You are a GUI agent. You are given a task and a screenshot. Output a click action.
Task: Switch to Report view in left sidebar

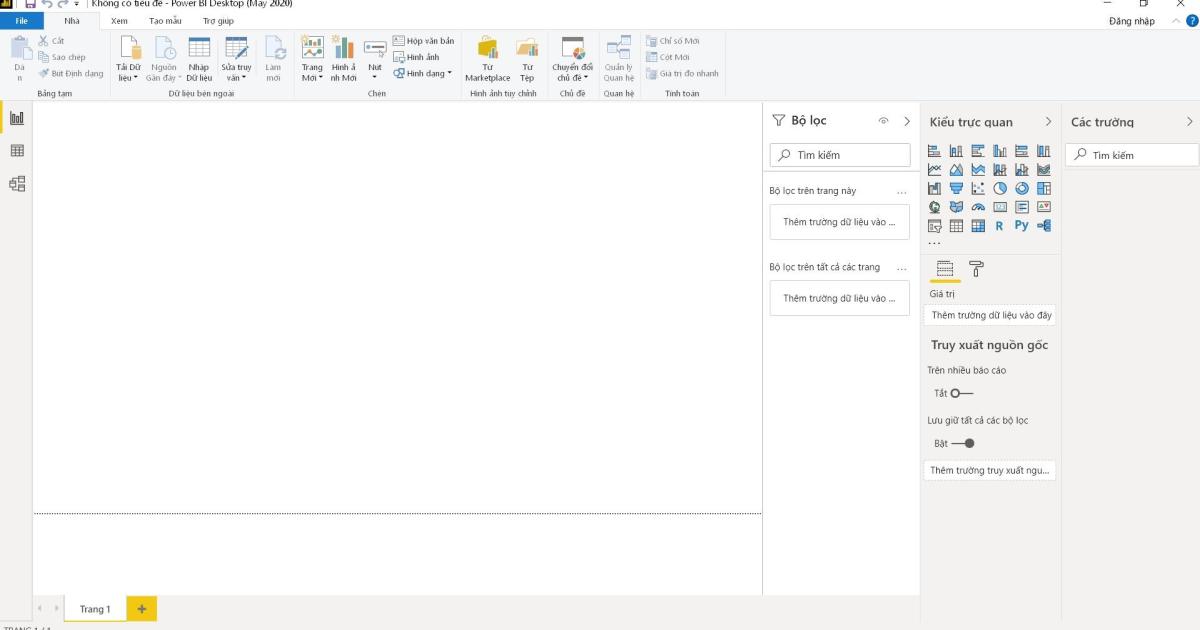tap(16, 118)
